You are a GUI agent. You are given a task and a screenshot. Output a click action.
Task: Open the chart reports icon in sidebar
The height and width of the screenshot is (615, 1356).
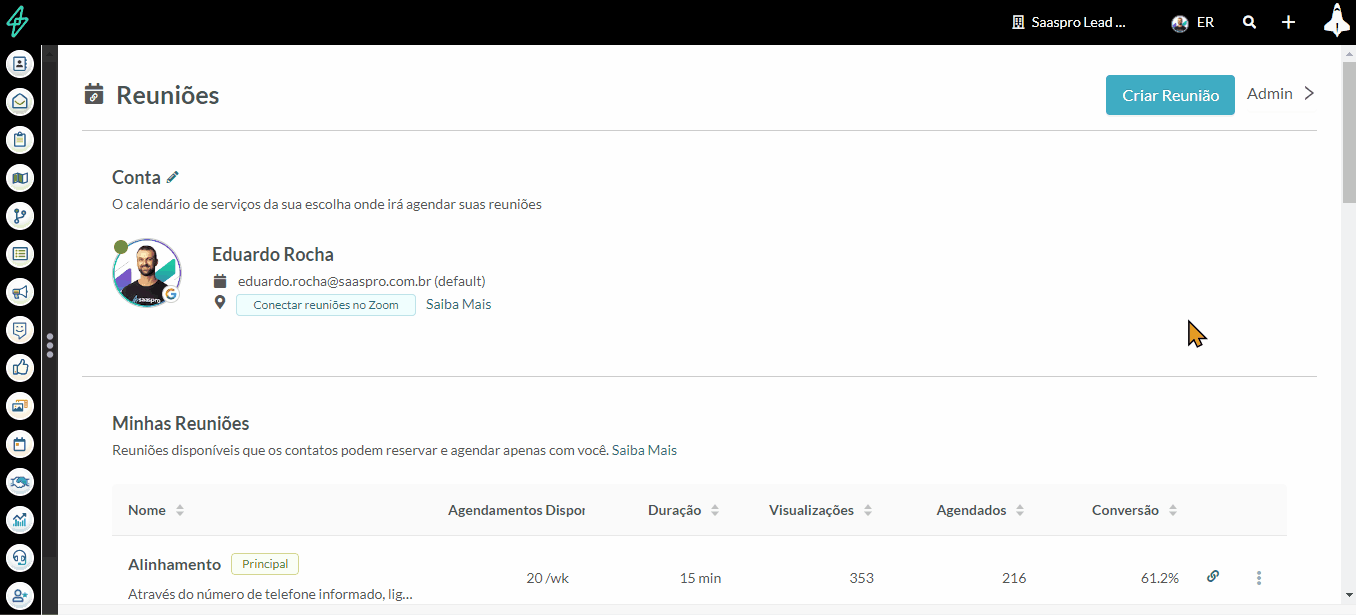tap(20, 520)
